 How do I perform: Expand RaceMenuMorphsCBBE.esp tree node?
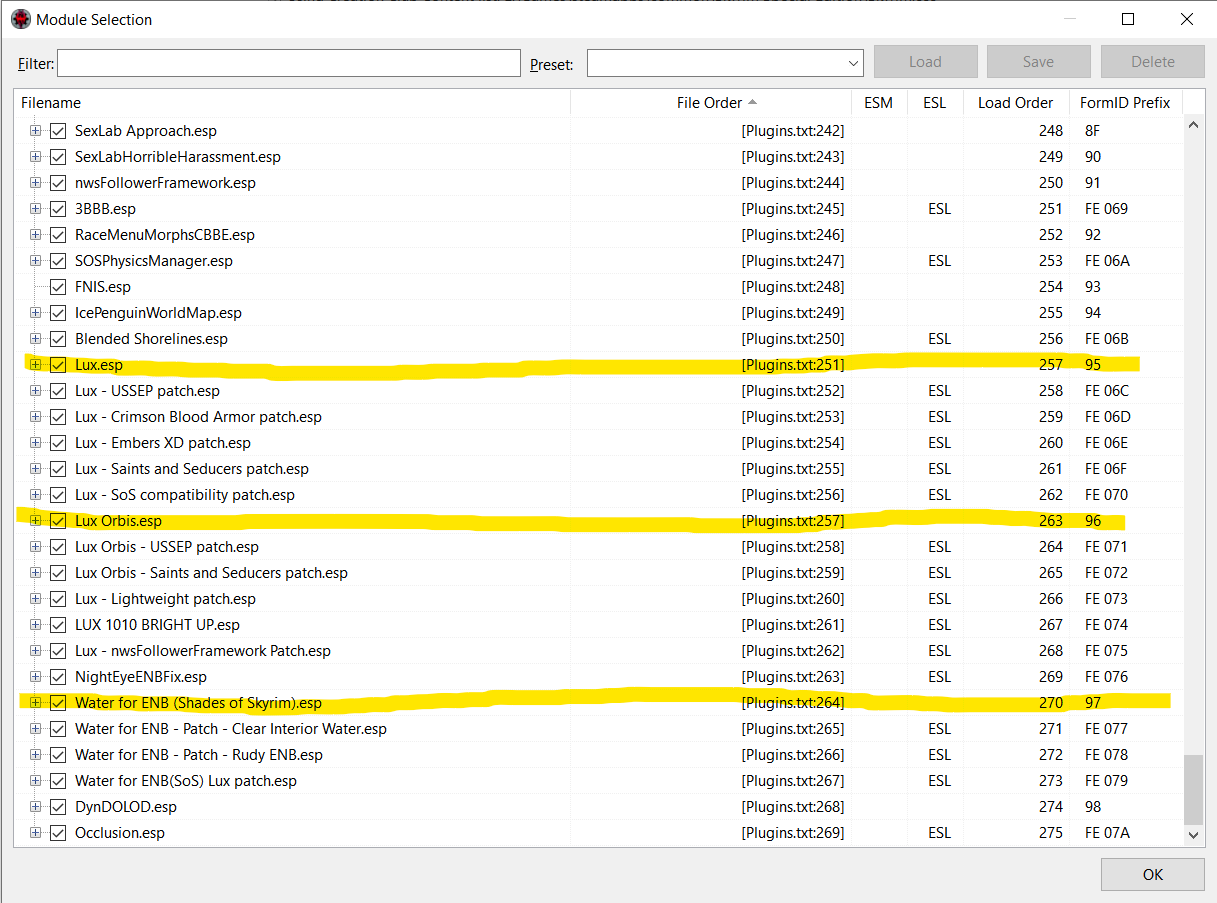click(36, 235)
